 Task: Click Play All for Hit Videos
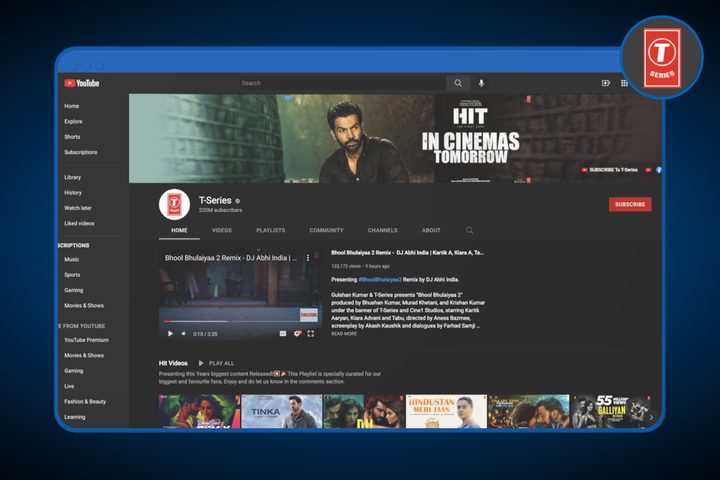221,363
